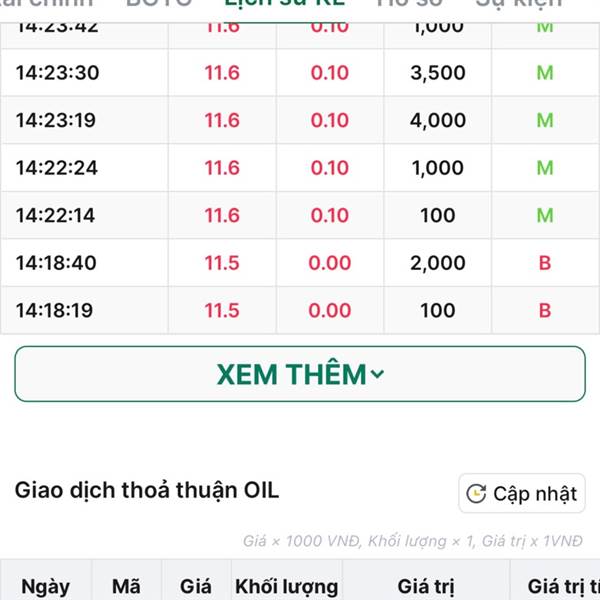This screenshot has width=600, height=600.
Task: Select the 4,000 volume cell
Action: pos(438,120)
